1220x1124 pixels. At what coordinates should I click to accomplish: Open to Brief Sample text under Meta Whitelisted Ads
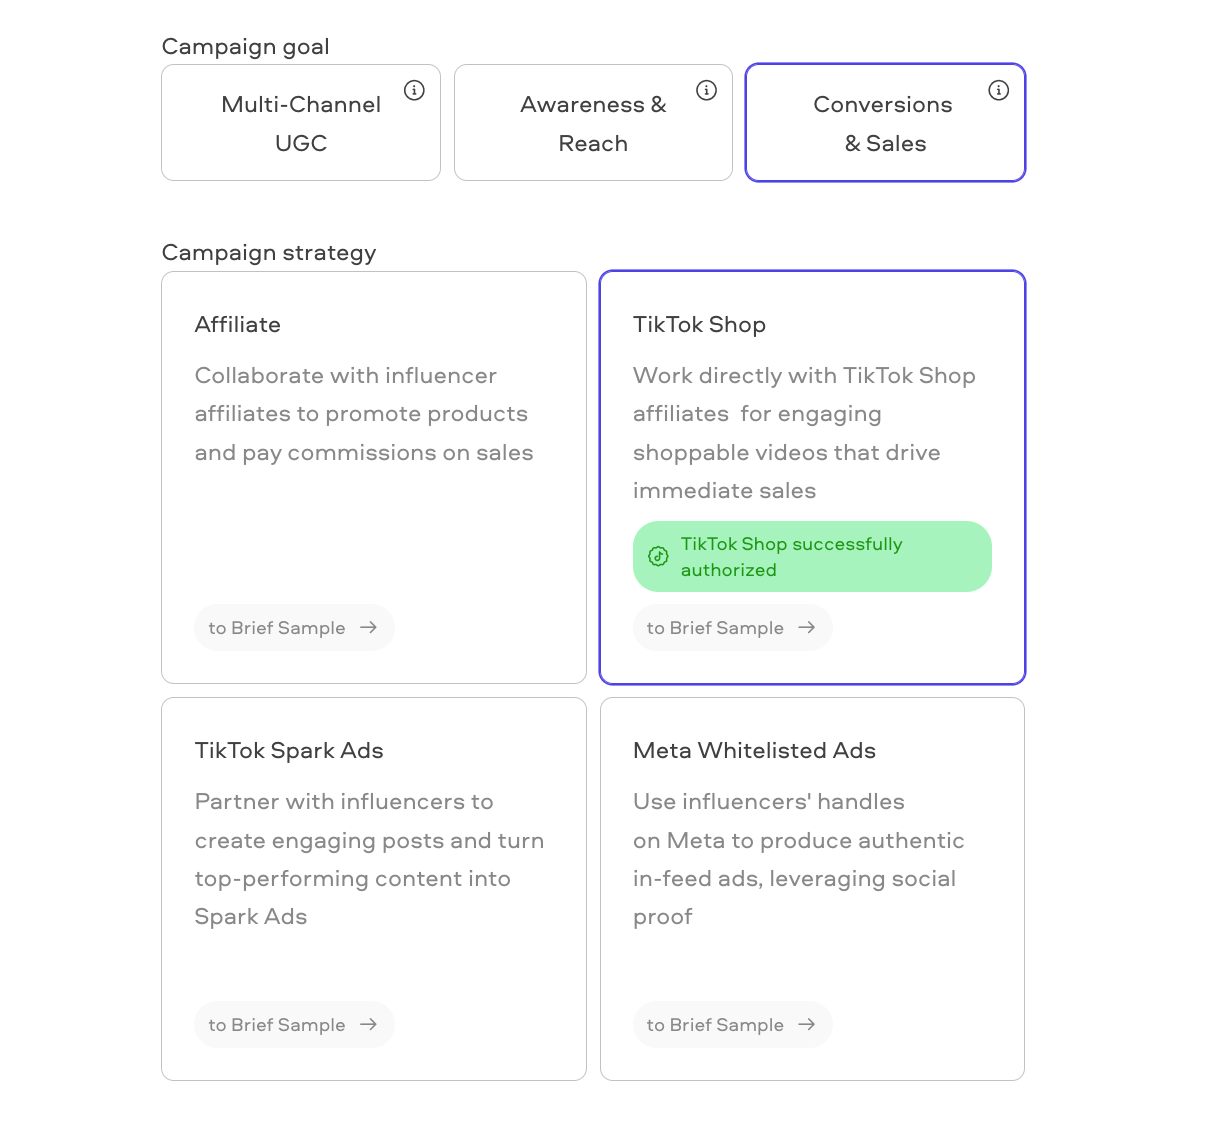[715, 1025]
